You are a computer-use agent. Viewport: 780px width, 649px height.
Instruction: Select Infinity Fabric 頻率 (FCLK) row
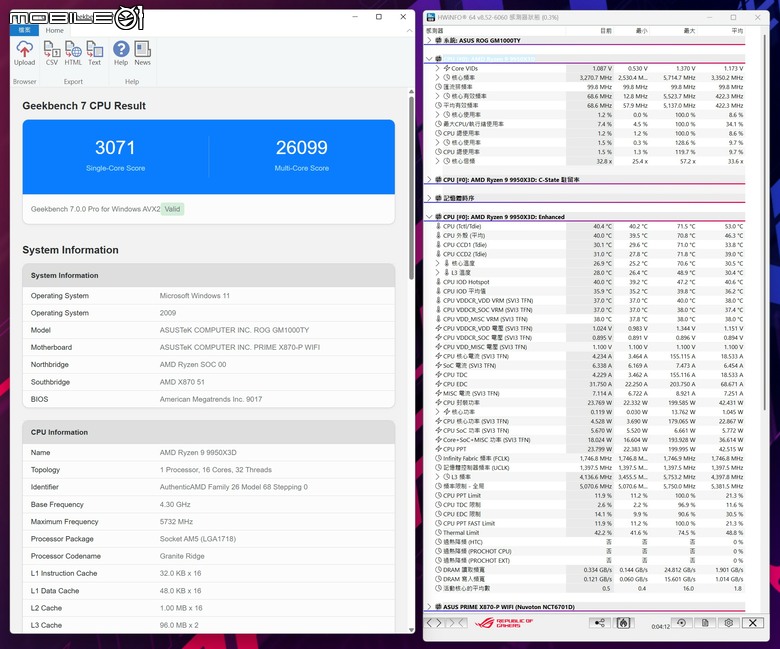coord(585,459)
